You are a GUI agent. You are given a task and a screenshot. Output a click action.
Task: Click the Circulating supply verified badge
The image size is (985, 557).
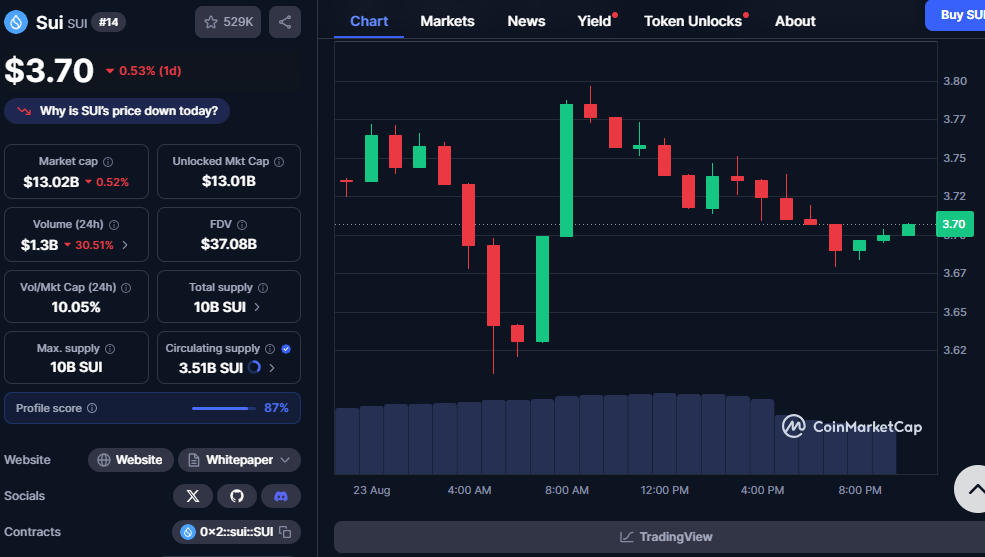286,349
